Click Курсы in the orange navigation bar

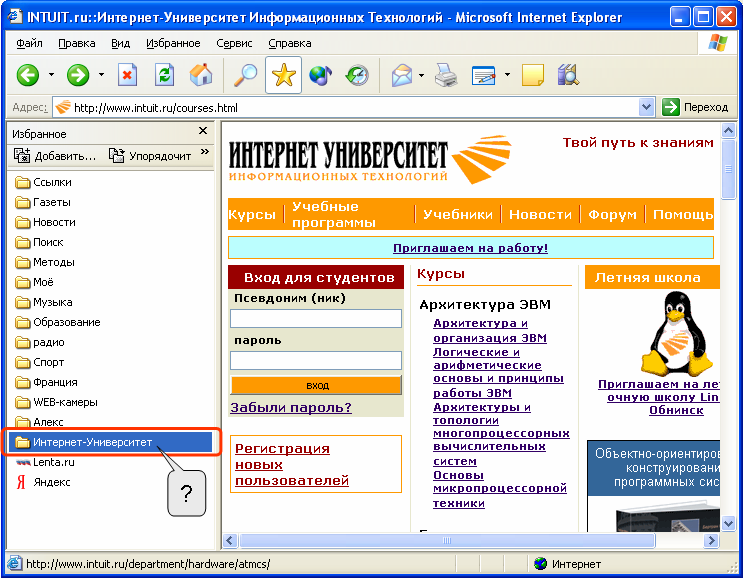point(252,215)
